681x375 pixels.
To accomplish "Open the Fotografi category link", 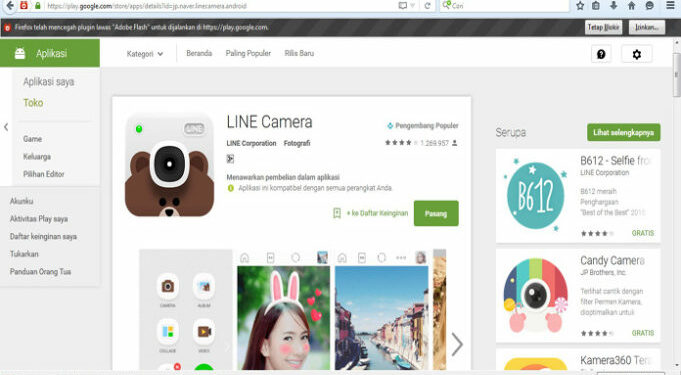I will click(x=297, y=143).
